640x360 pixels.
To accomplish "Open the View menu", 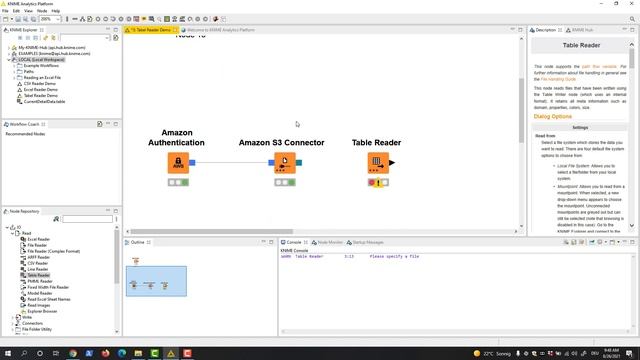I will coord(29,11).
